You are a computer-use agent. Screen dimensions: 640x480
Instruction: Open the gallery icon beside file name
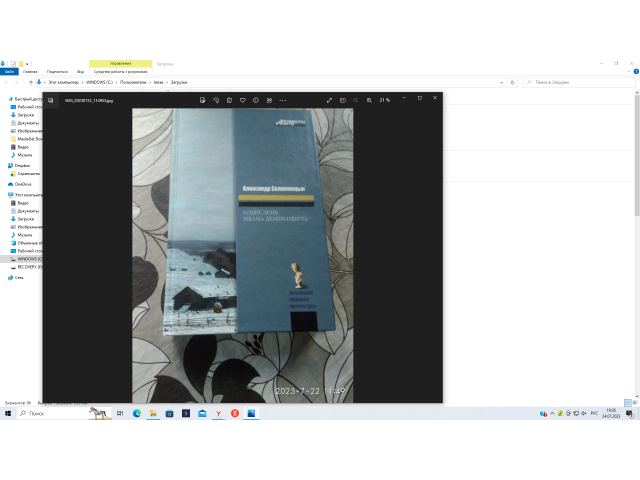click(x=51, y=100)
